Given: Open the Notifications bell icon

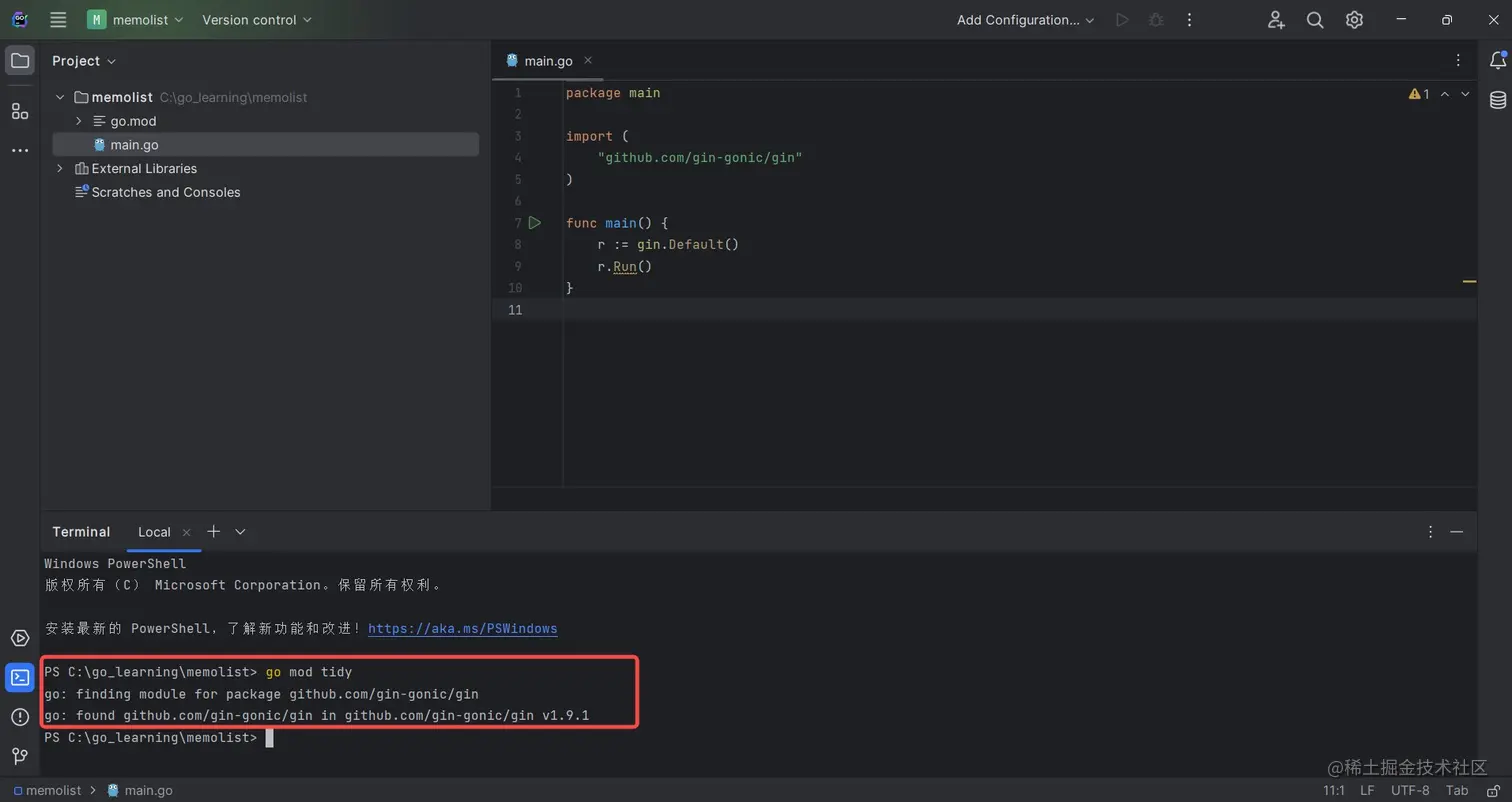Looking at the screenshot, I should [x=1497, y=61].
